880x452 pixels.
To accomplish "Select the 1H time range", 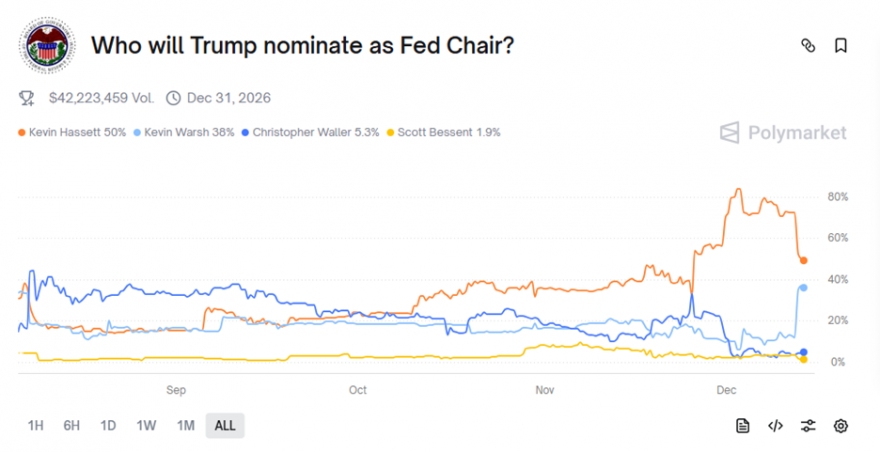I will pyautogui.click(x=36, y=426).
